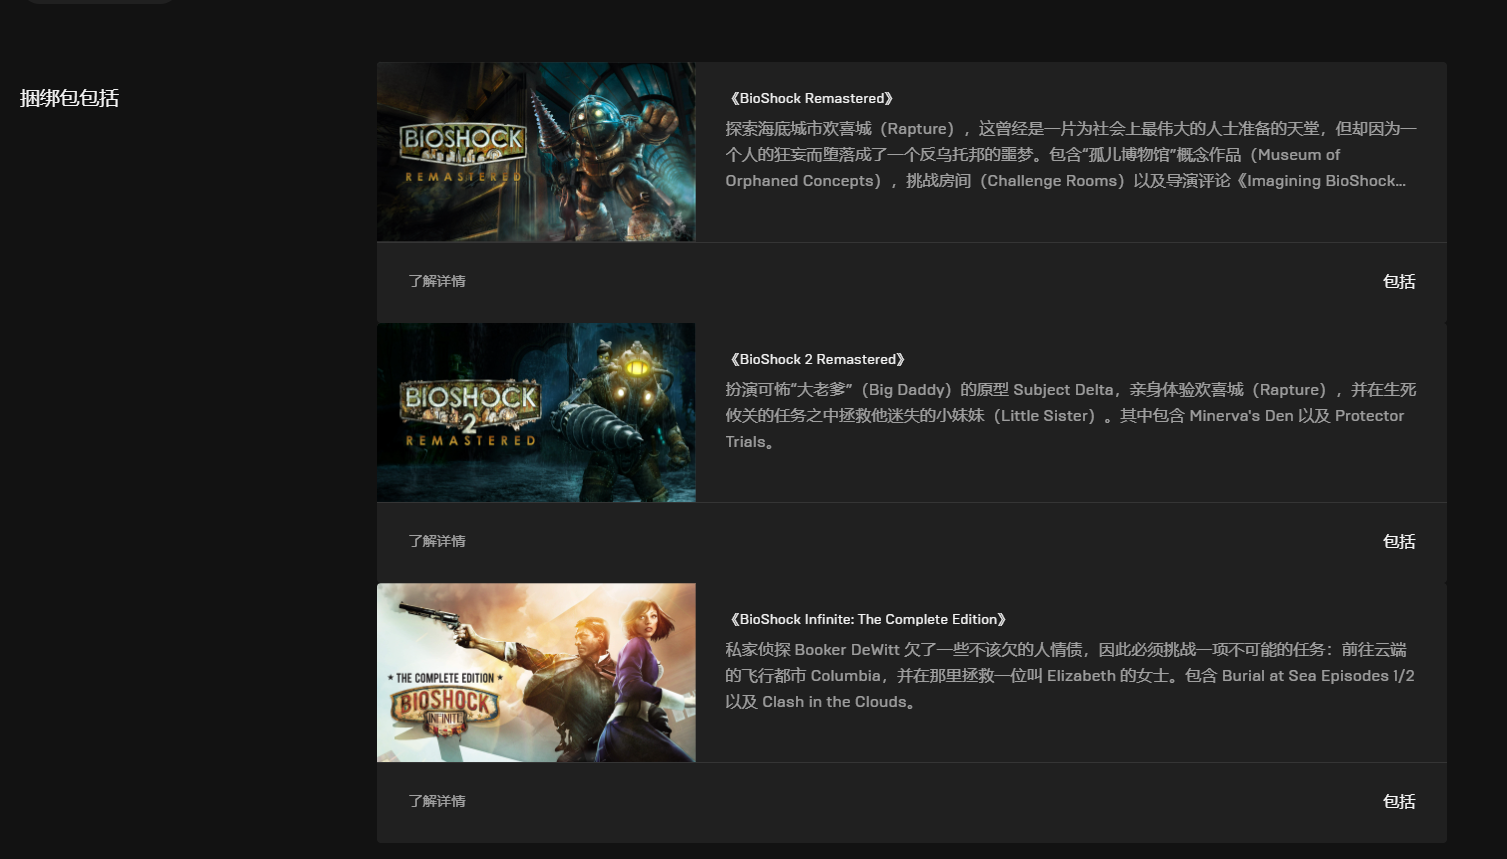Click the 《BioShock Remastered》 title
The width and height of the screenshot is (1507, 859).
[x=810, y=98]
